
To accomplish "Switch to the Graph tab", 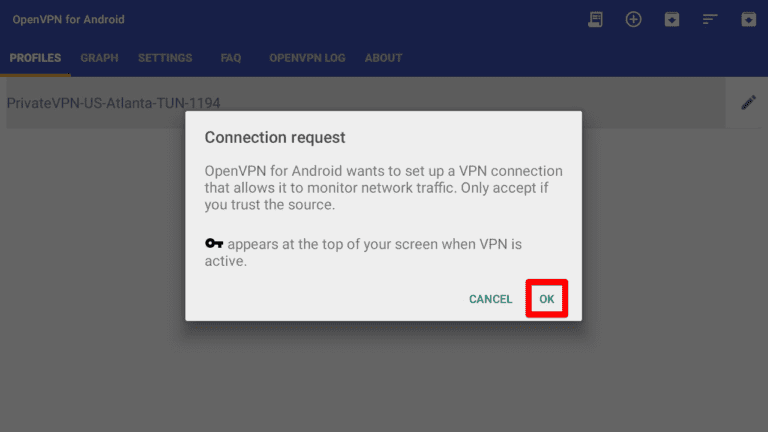I will [99, 58].
